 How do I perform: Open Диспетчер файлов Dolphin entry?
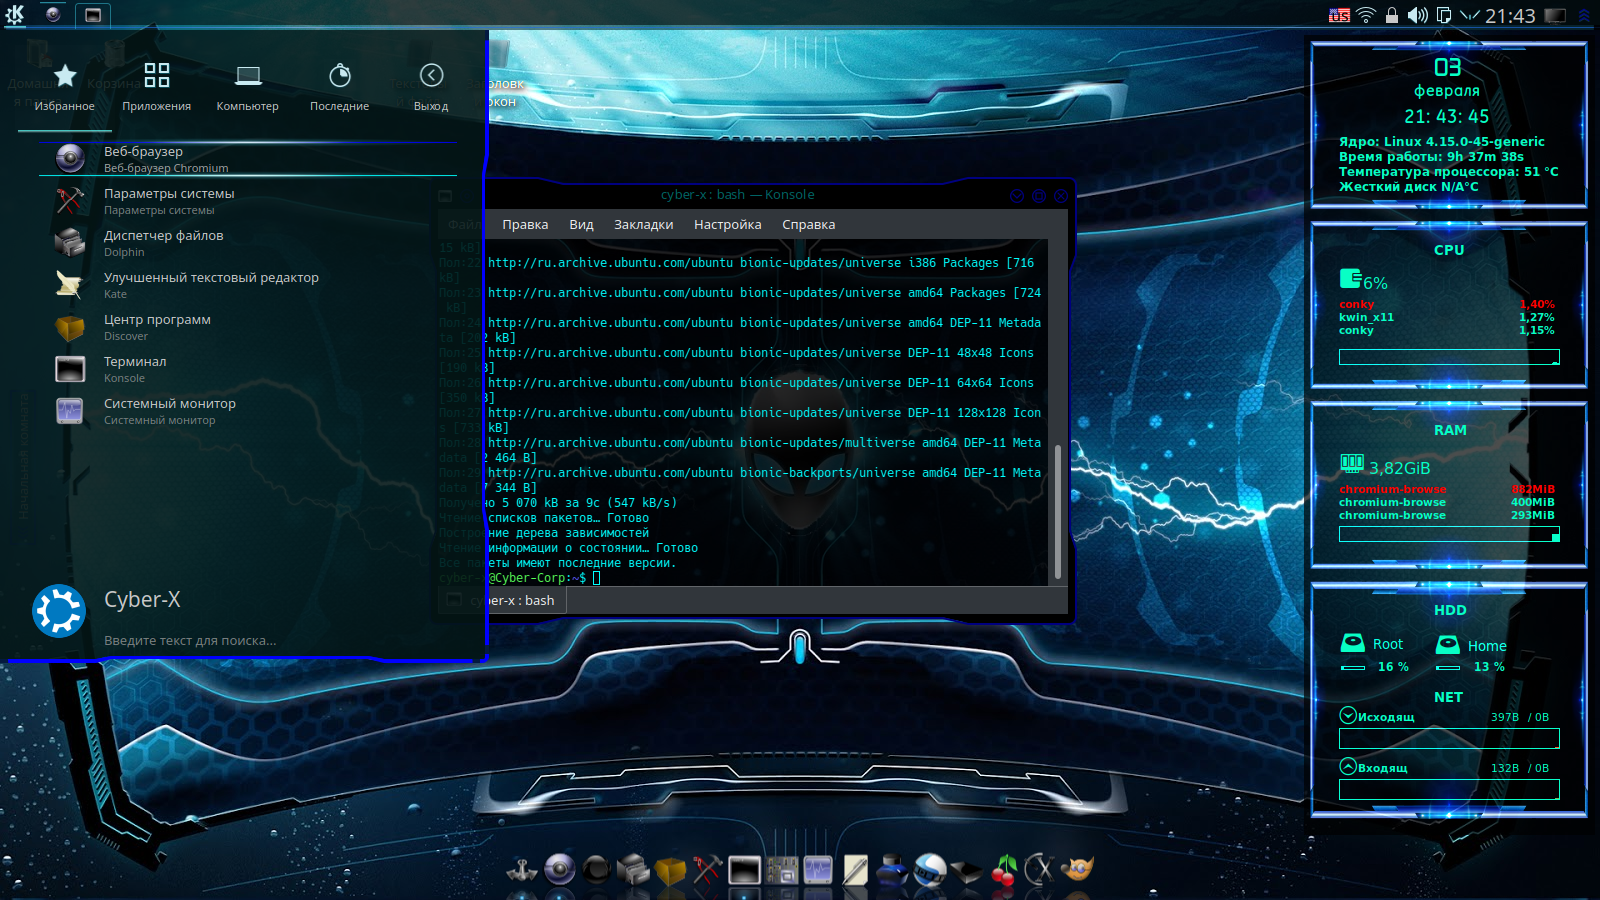248,243
